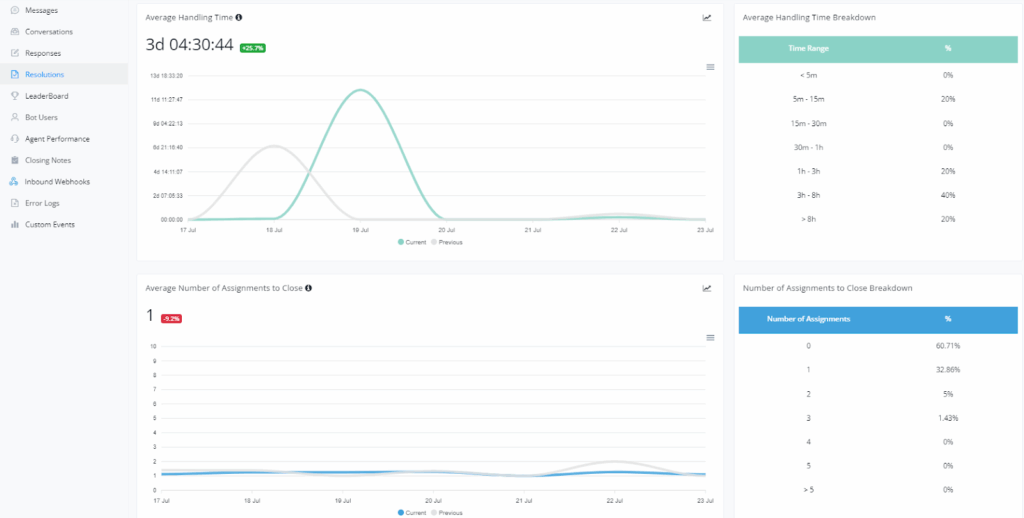Open the Messages sidebar item

coord(41,10)
